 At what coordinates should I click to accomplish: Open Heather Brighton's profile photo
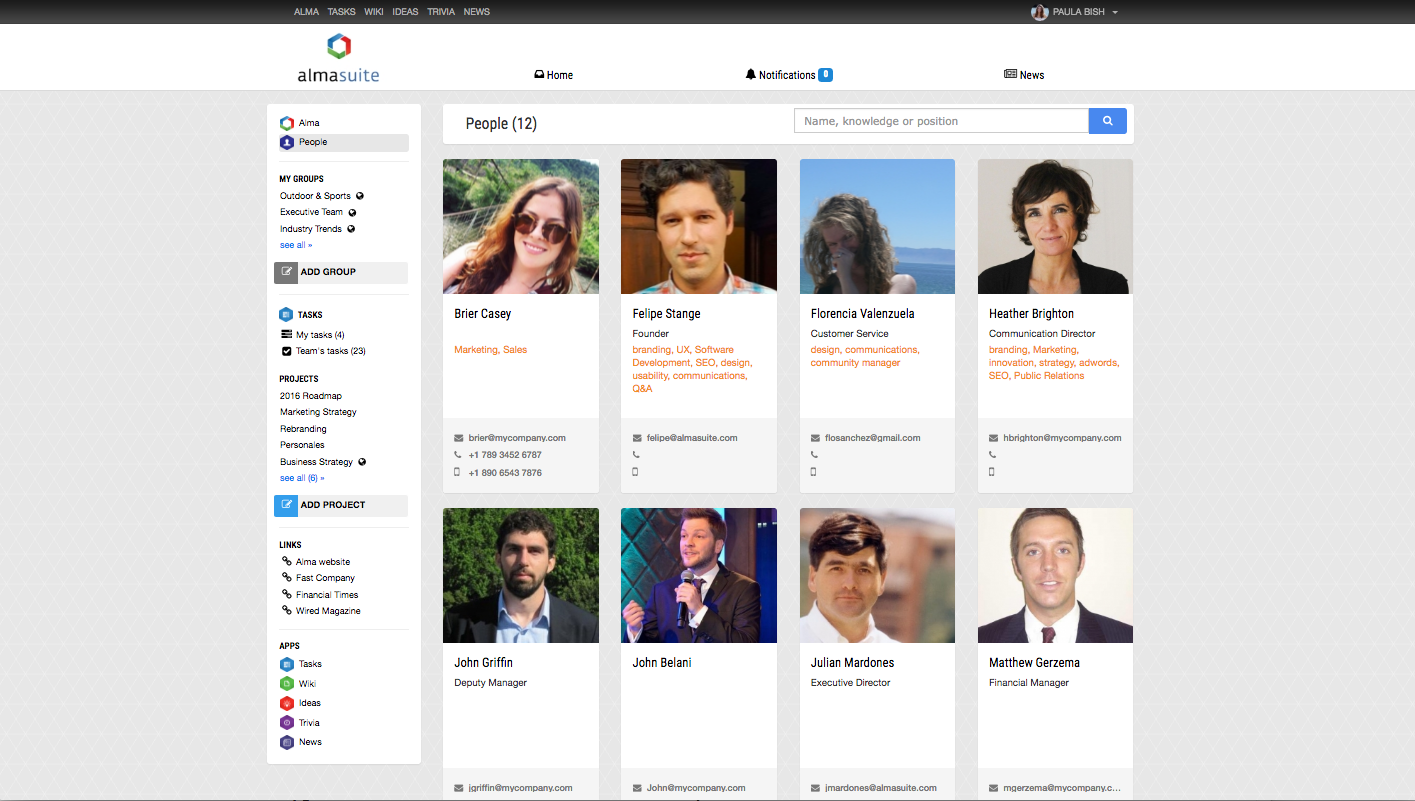[x=1055, y=226]
